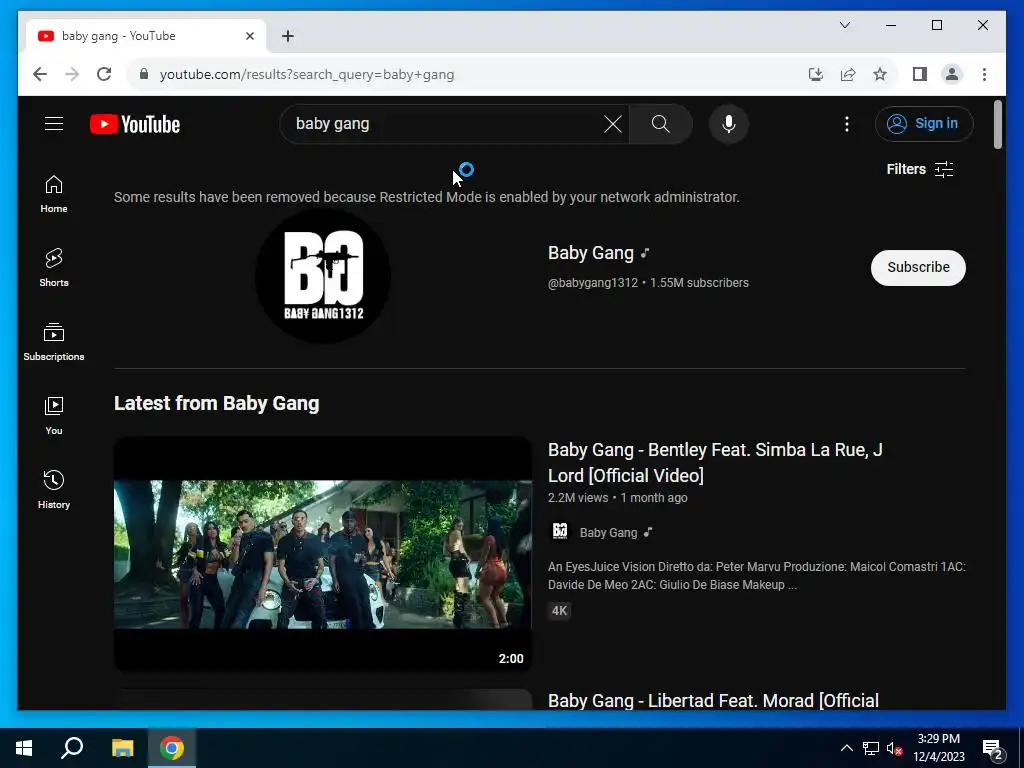The width and height of the screenshot is (1024, 768).
Task: Click the site lock icon in address bar
Action: point(144,74)
